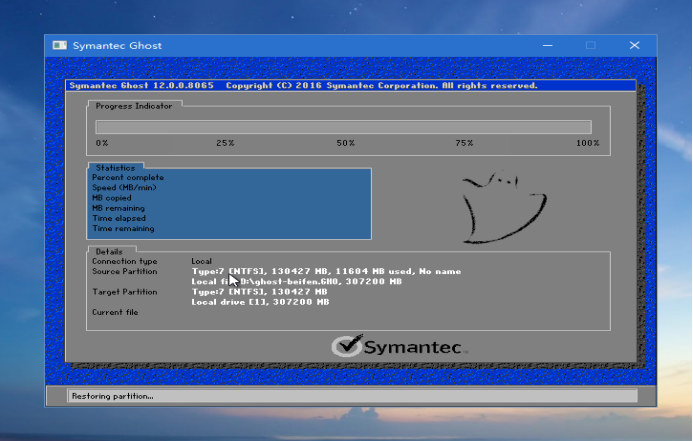Click the 'Current file' label

click(x=115, y=312)
